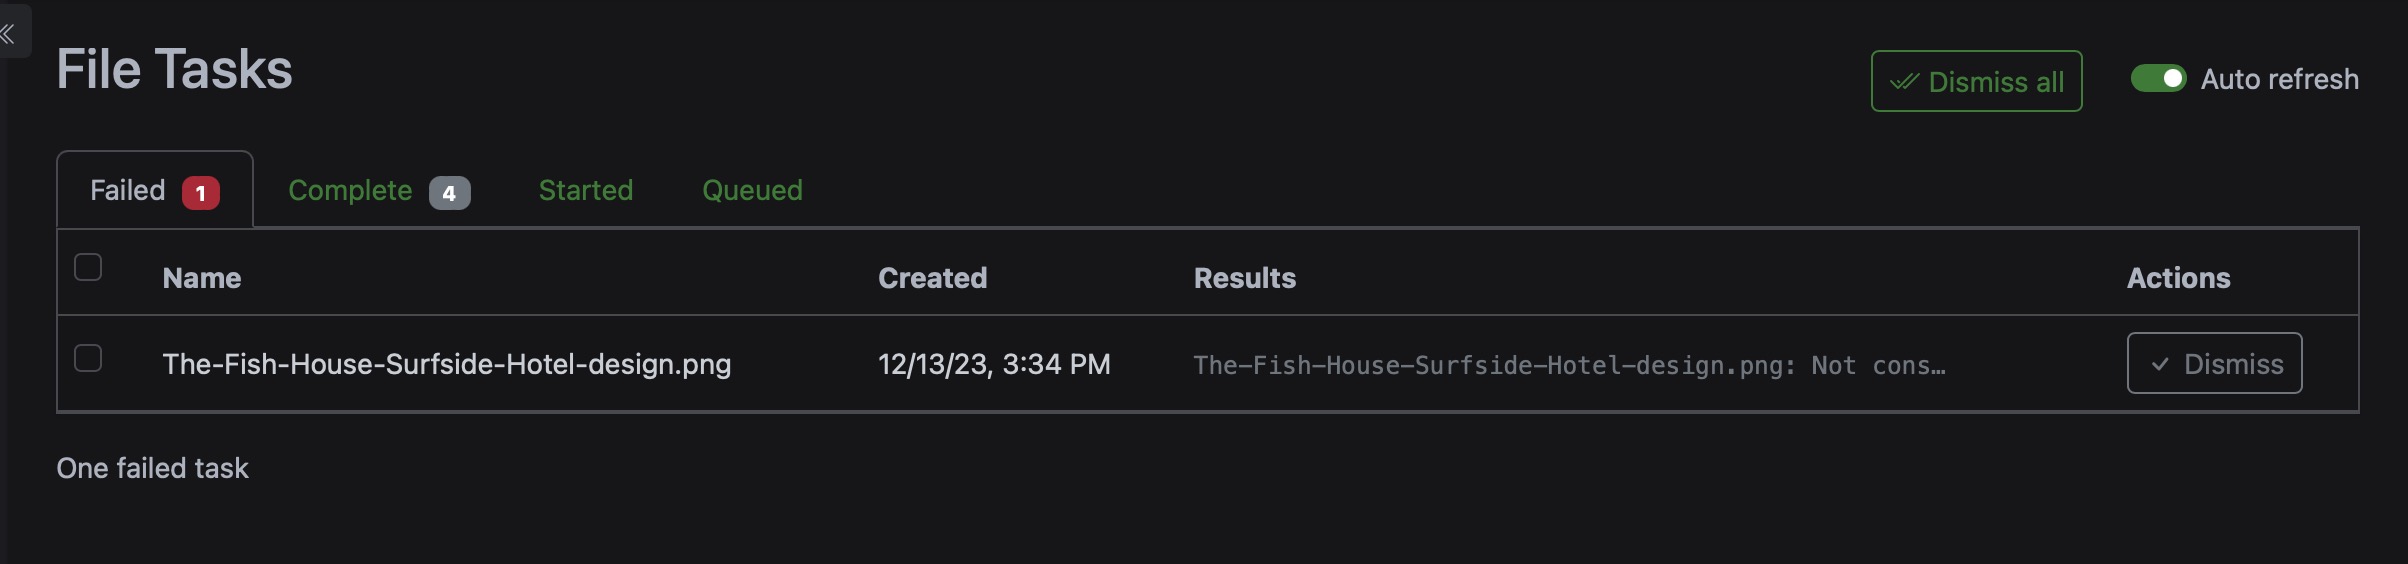
Task: Toggle the Auto refresh switch
Action: click(2158, 79)
